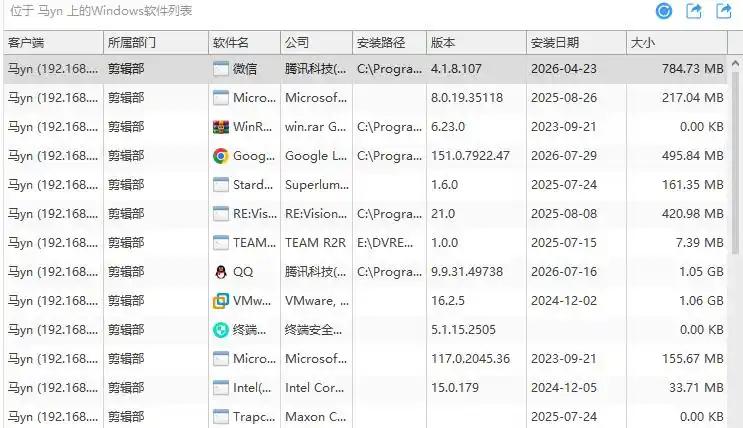Click size value 495.84 MB

(693, 156)
